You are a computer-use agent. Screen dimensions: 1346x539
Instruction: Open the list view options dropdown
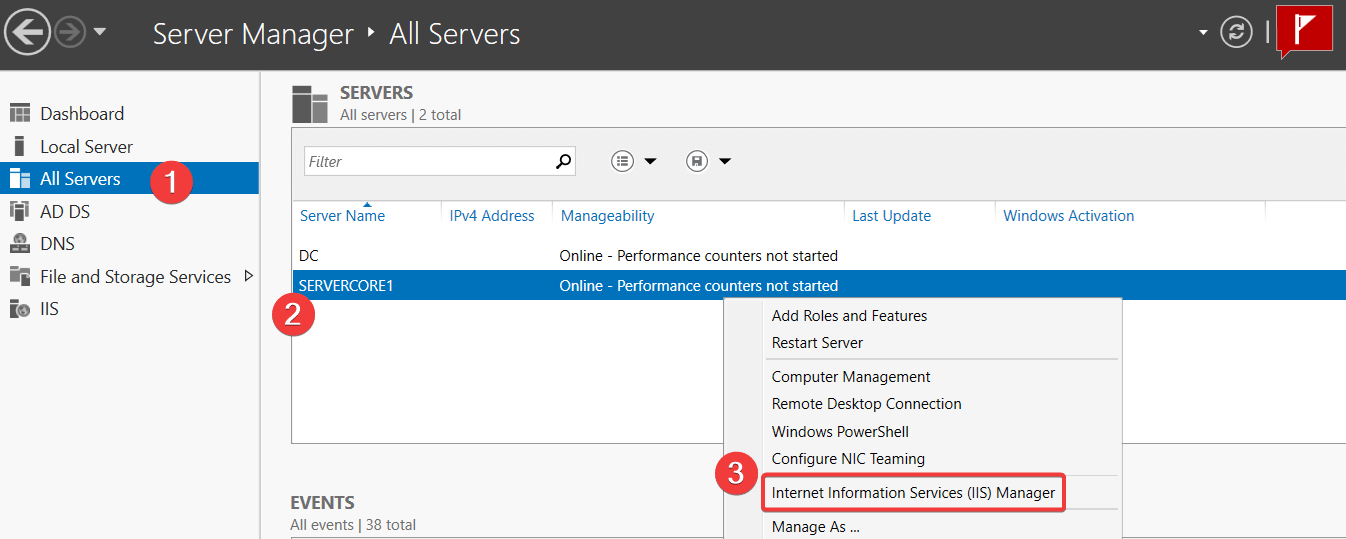[x=634, y=161]
